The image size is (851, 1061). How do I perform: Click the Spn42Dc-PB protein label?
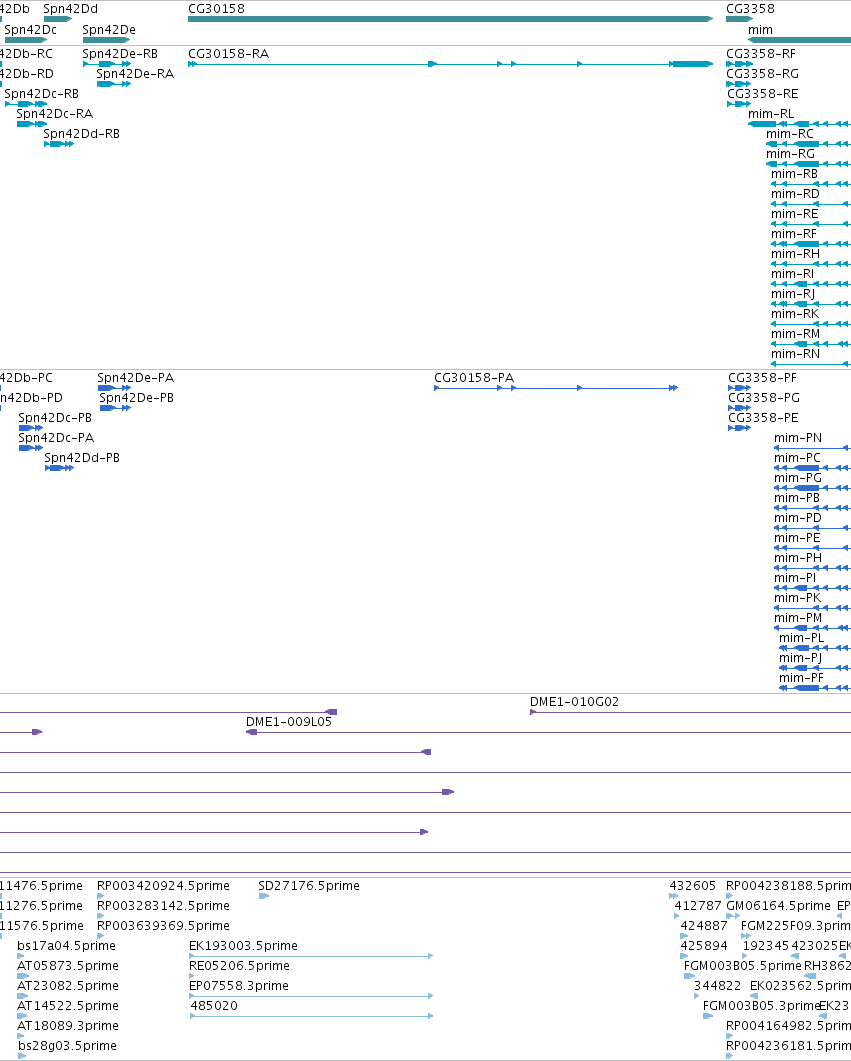click(55, 417)
